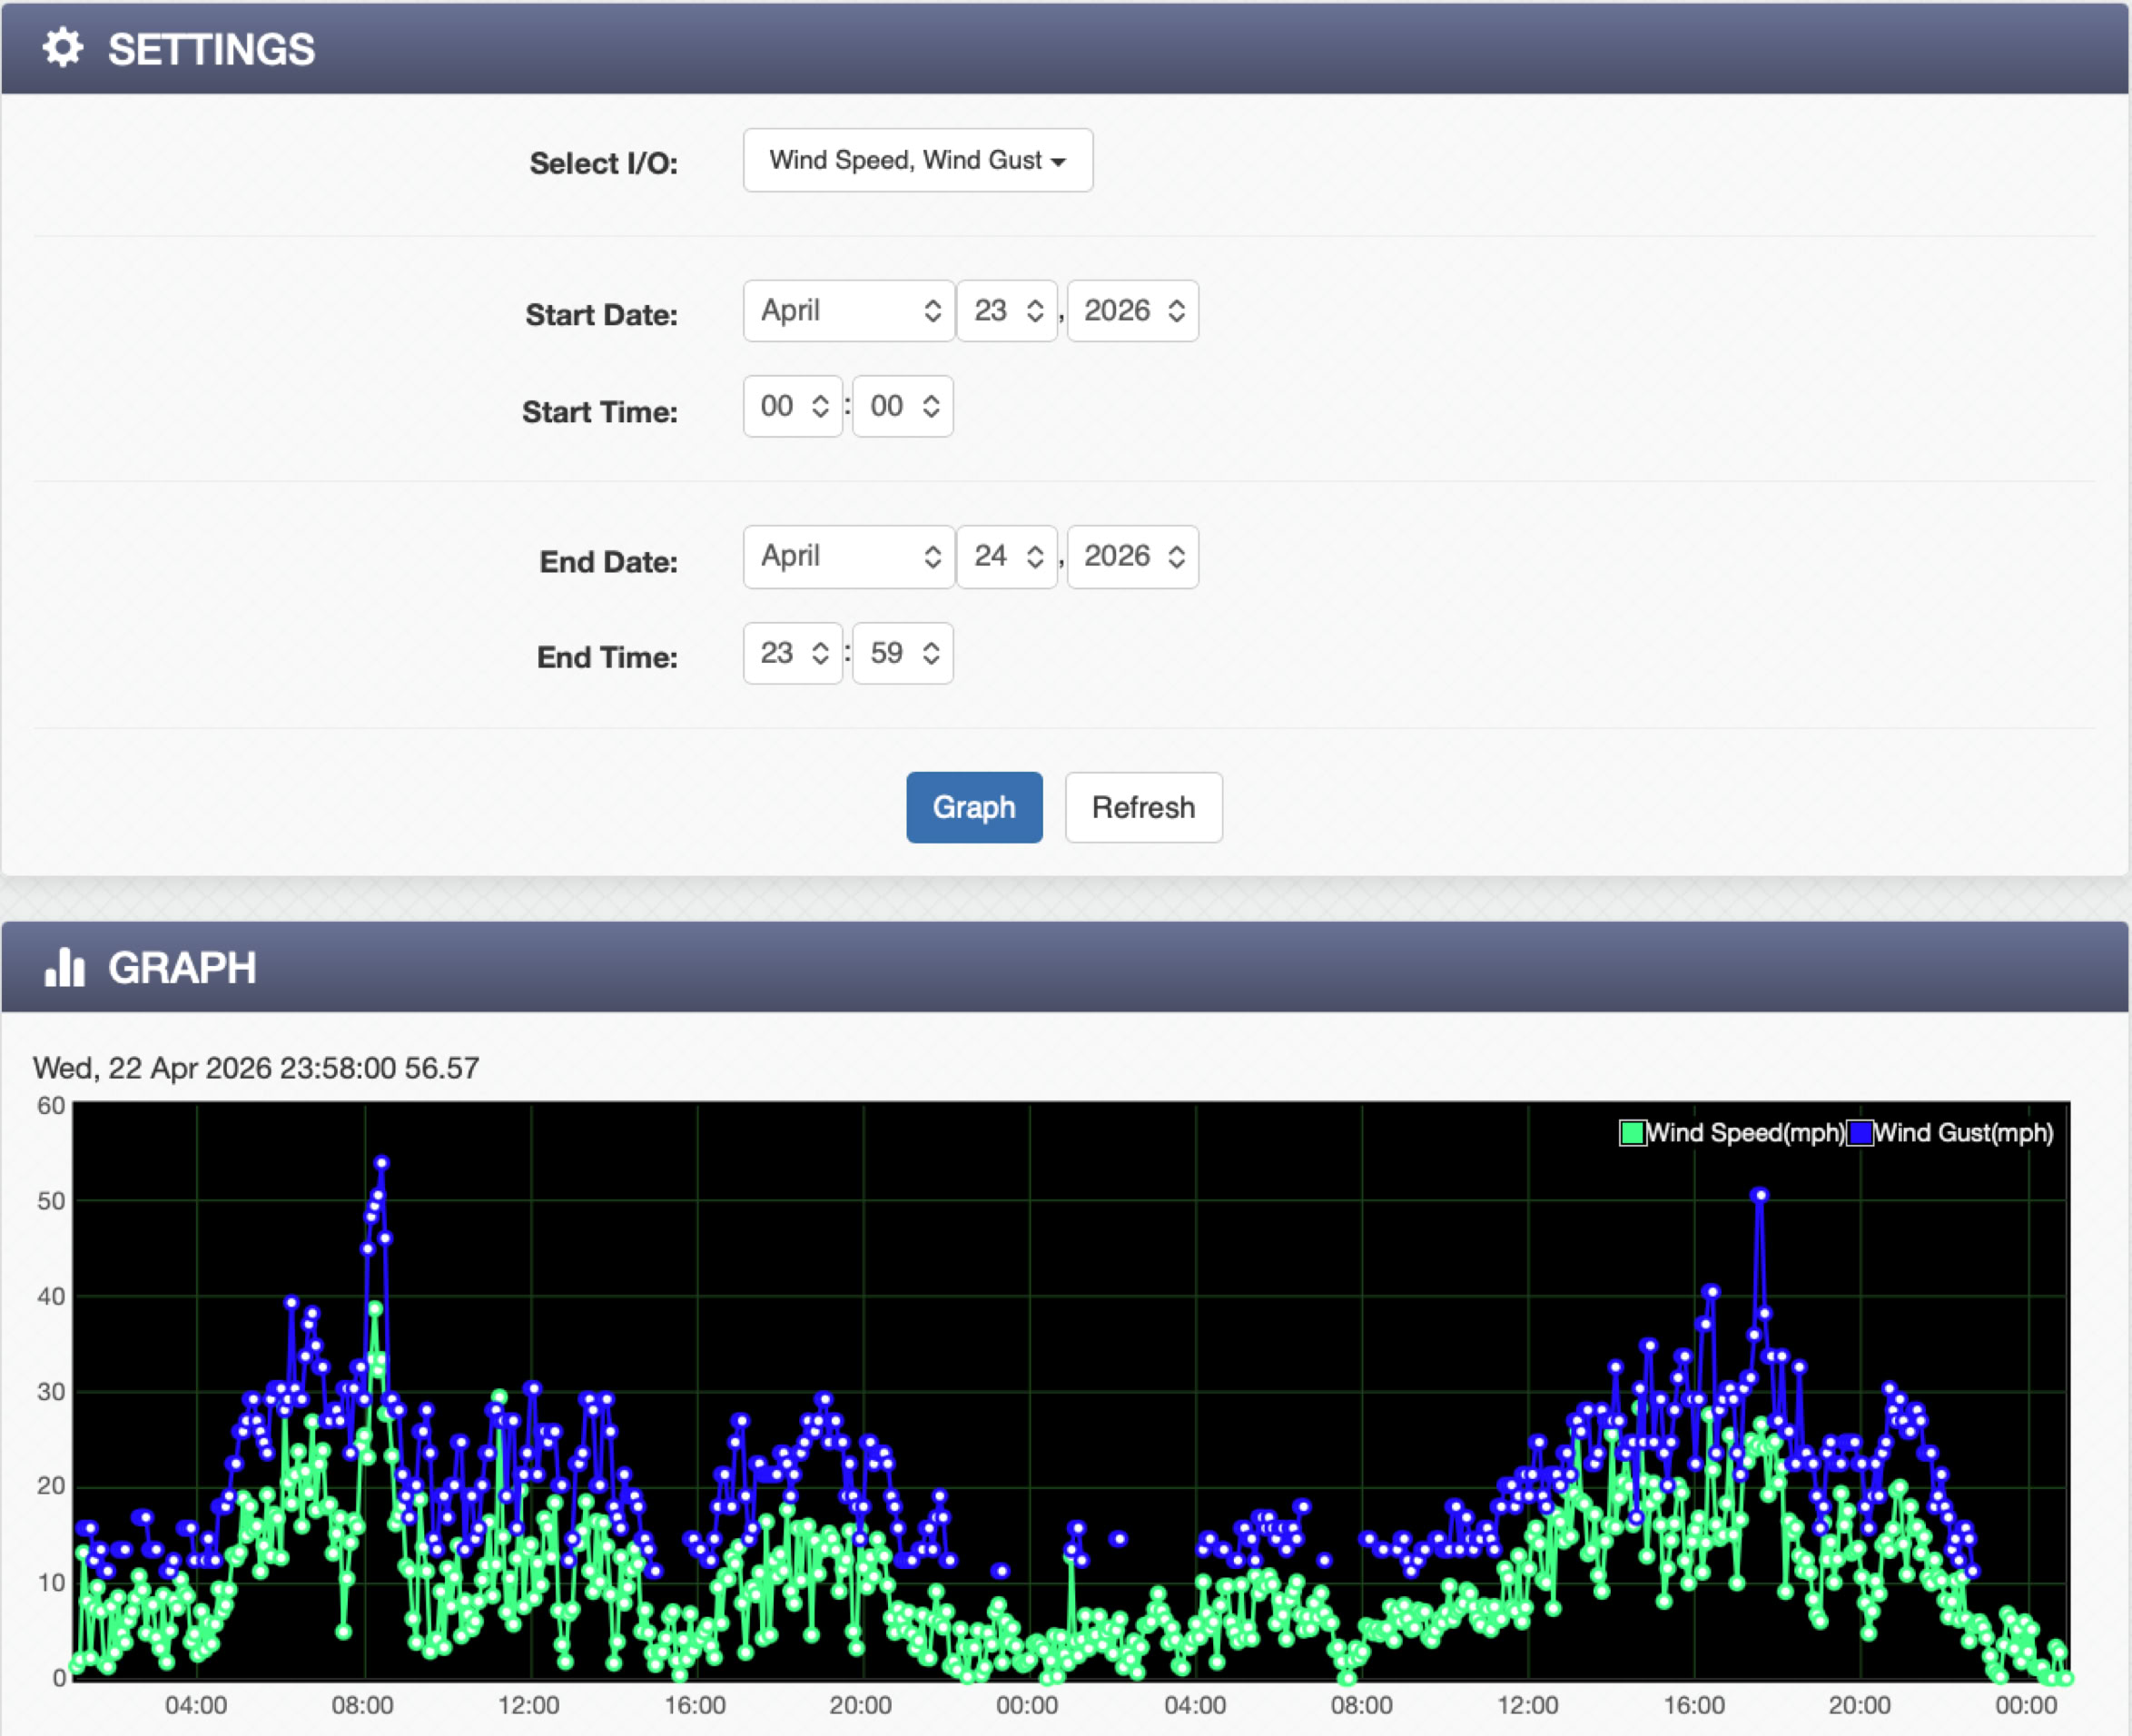
Task: Open the Wind Speed, Wind Gust dropdown
Action: (917, 160)
